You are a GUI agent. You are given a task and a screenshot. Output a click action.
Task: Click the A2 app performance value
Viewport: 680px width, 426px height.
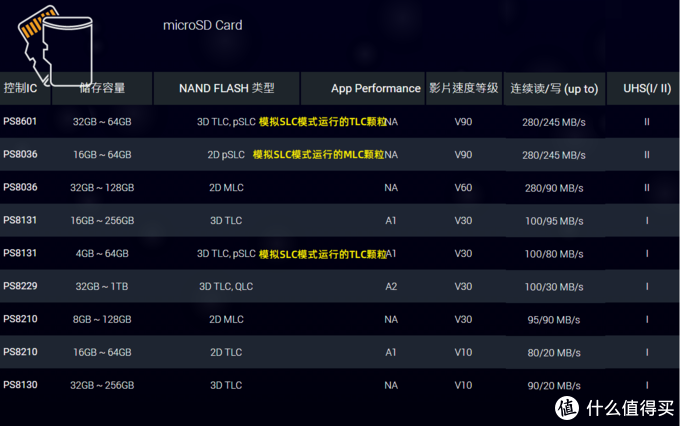point(391,286)
